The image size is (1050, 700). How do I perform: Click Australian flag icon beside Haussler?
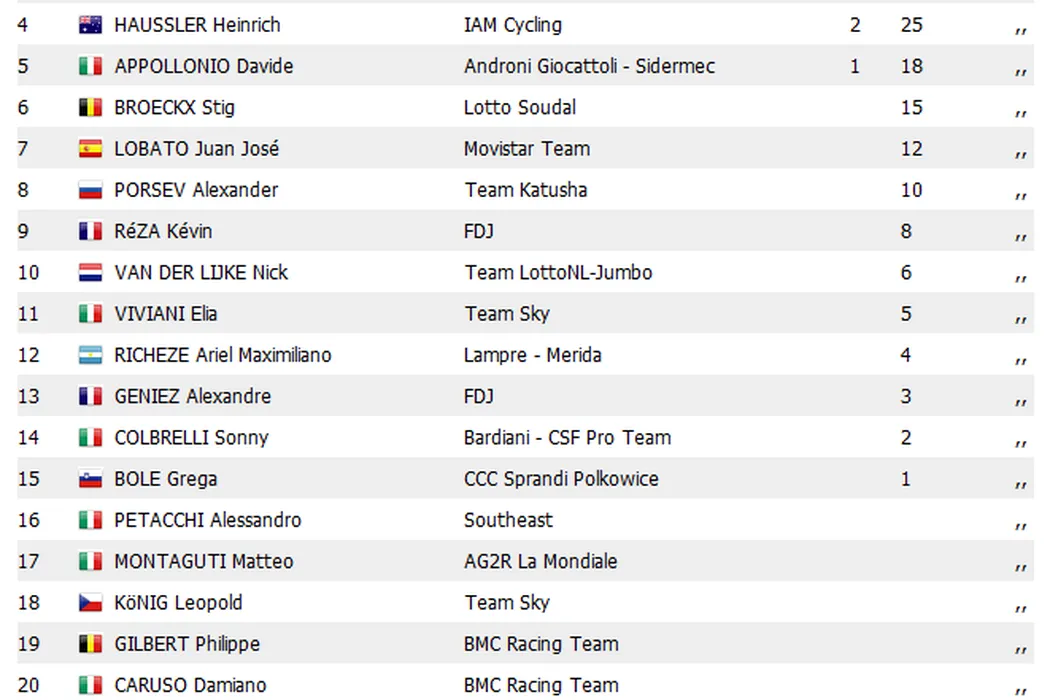tap(90, 25)
